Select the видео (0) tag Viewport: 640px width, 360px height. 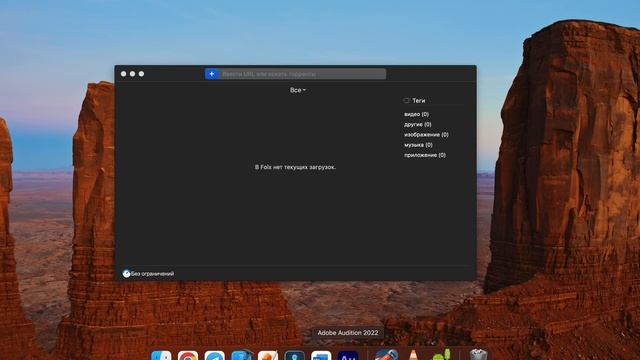[x=416, y=114]
